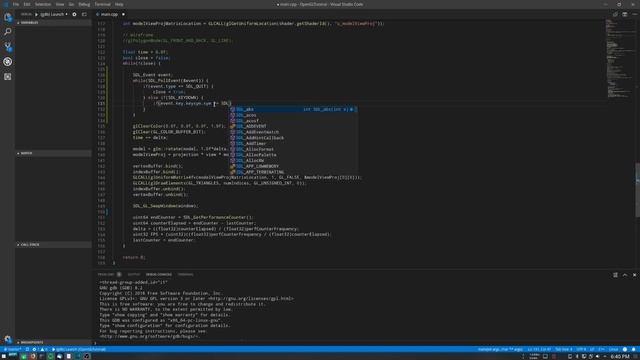Show more info for SDL_abs suggestion
Viewport: 640px width, 360px height.
(x=351, y=109)
